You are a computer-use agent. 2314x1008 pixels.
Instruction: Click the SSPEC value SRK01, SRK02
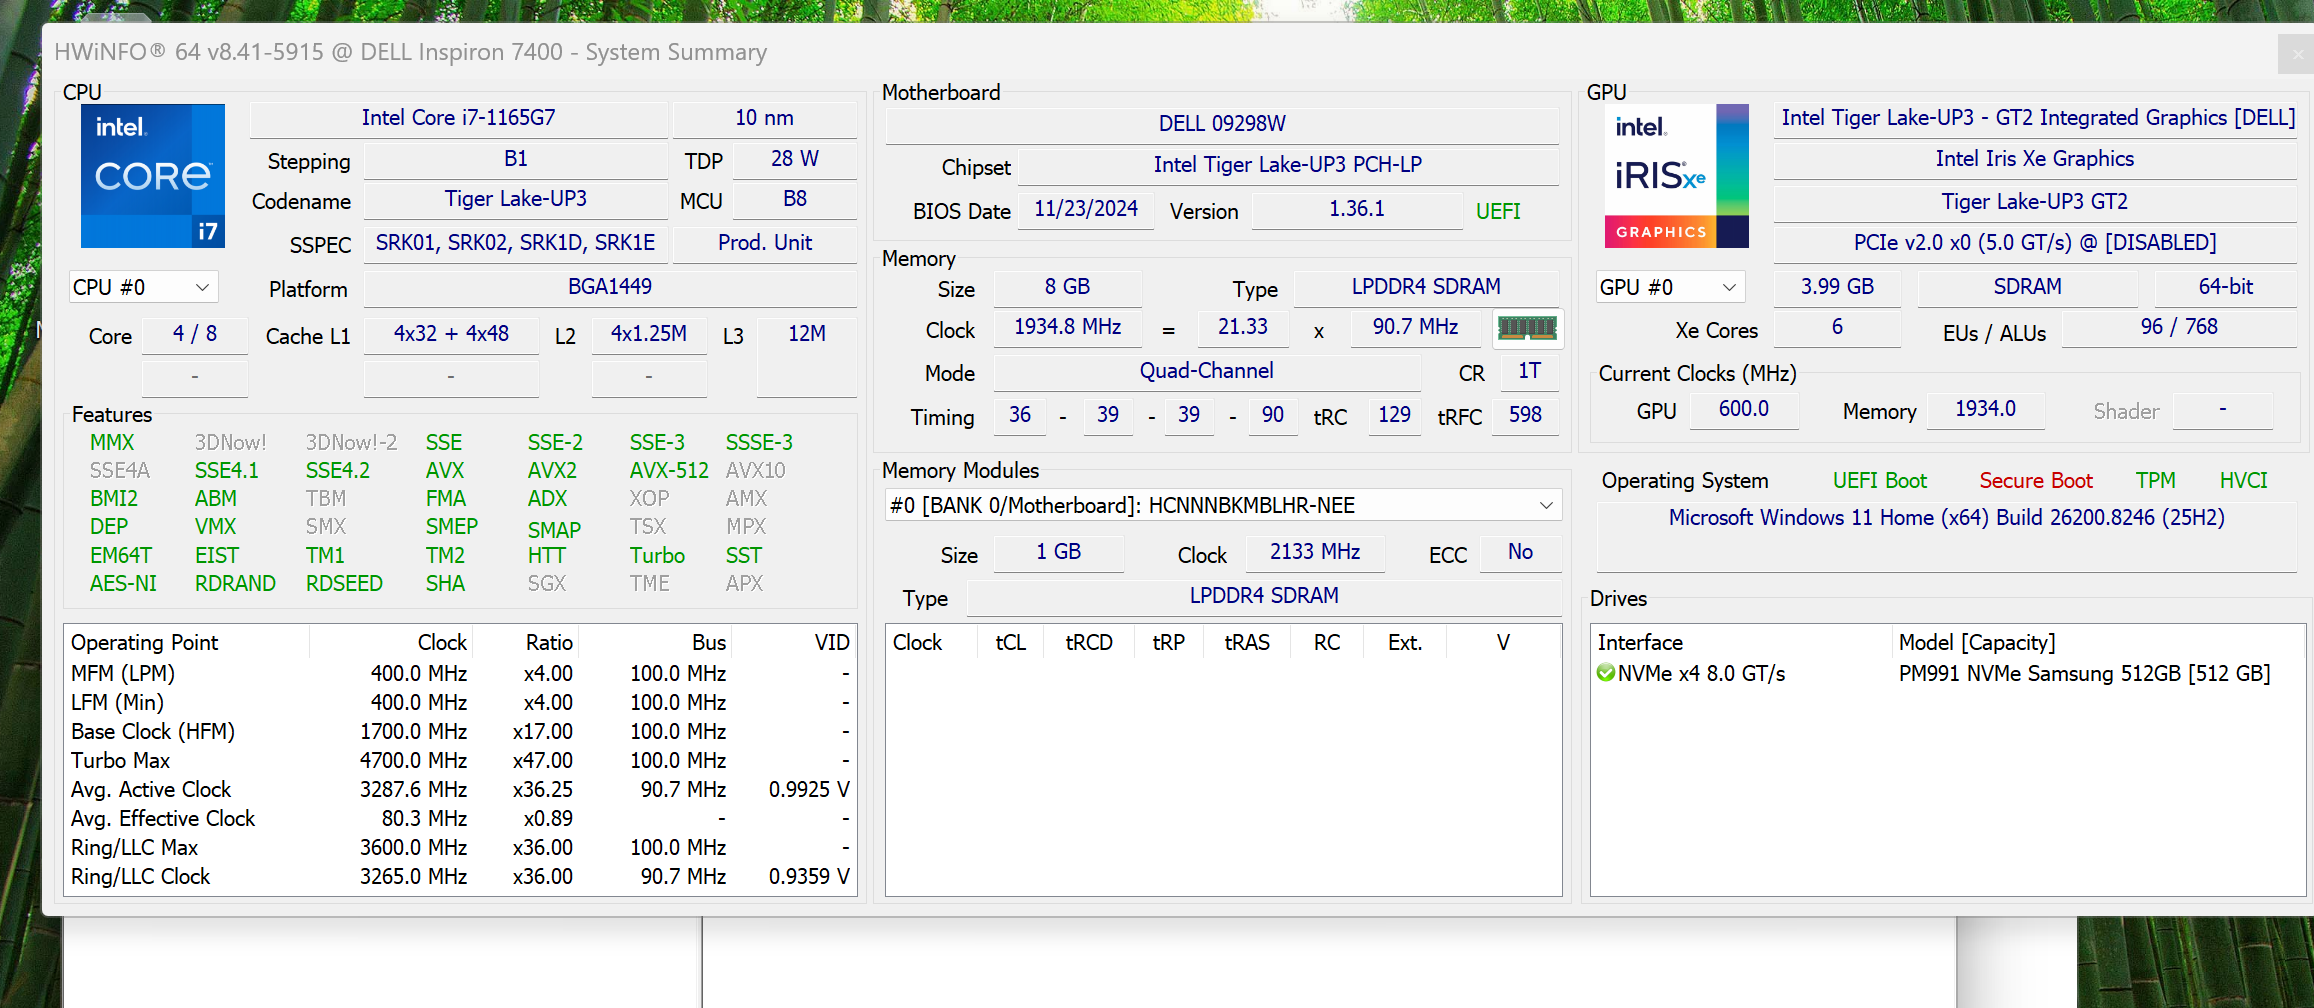click(x=516, y=243)
